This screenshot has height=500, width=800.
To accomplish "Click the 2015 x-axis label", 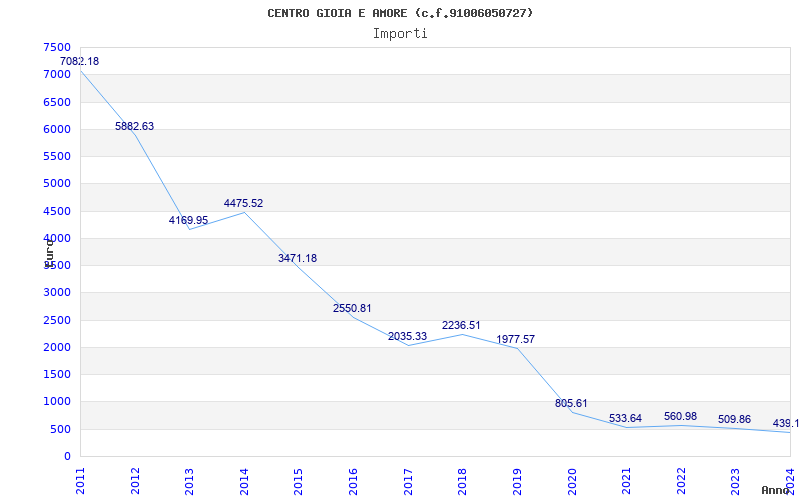I will coord(299,481).
